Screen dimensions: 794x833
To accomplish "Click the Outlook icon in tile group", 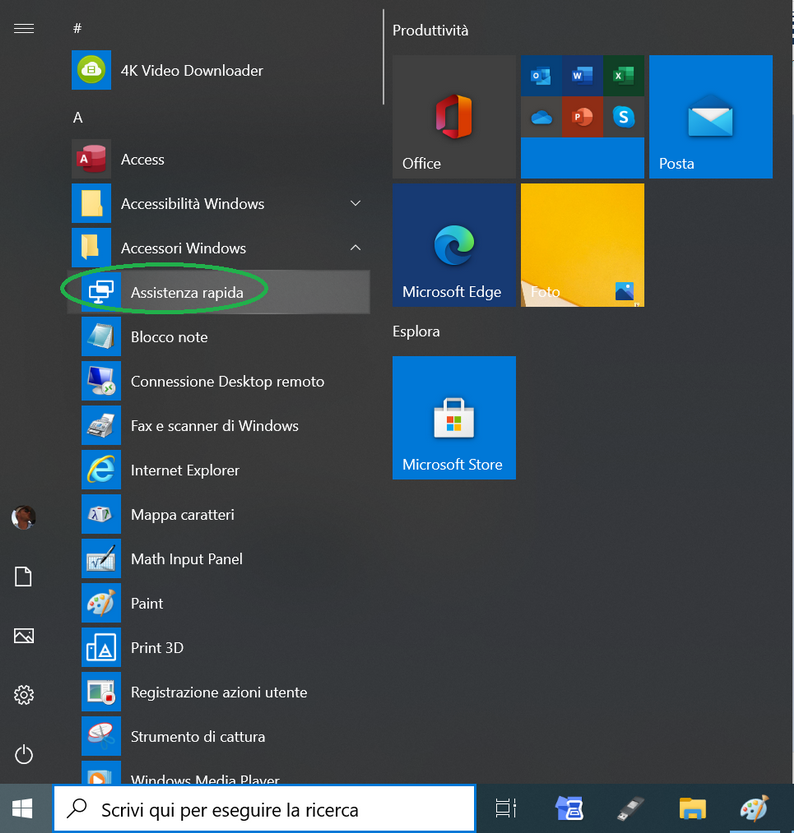I will click(x=541, y=76).
